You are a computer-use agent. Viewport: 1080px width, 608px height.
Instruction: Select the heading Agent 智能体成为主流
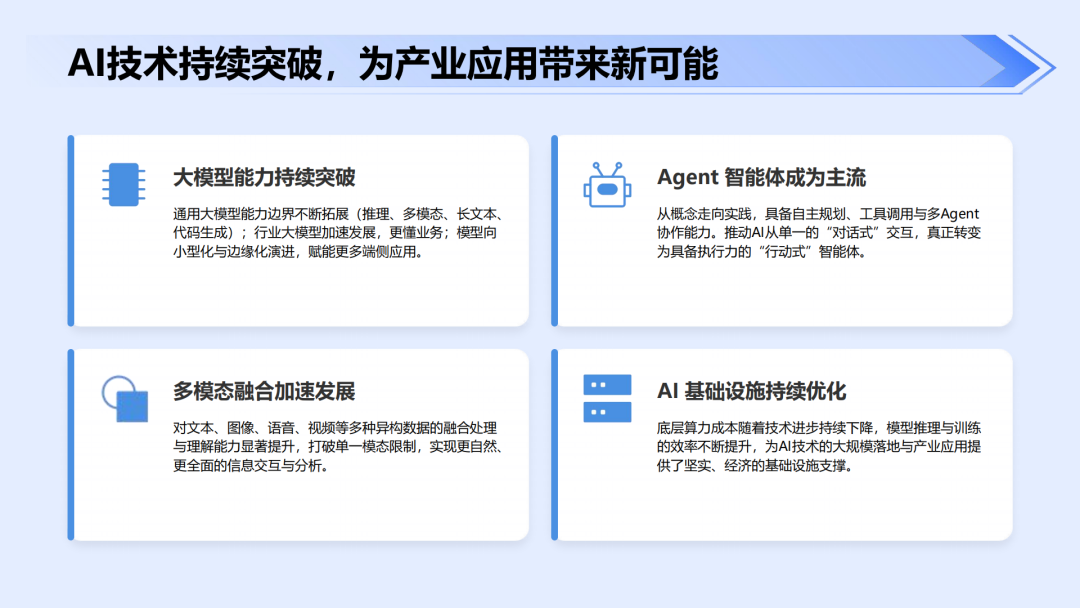[761, 178]
